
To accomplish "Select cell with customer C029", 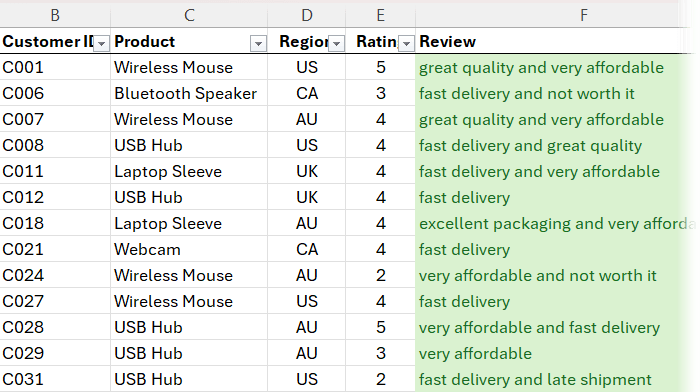I will tap(55, 353).
